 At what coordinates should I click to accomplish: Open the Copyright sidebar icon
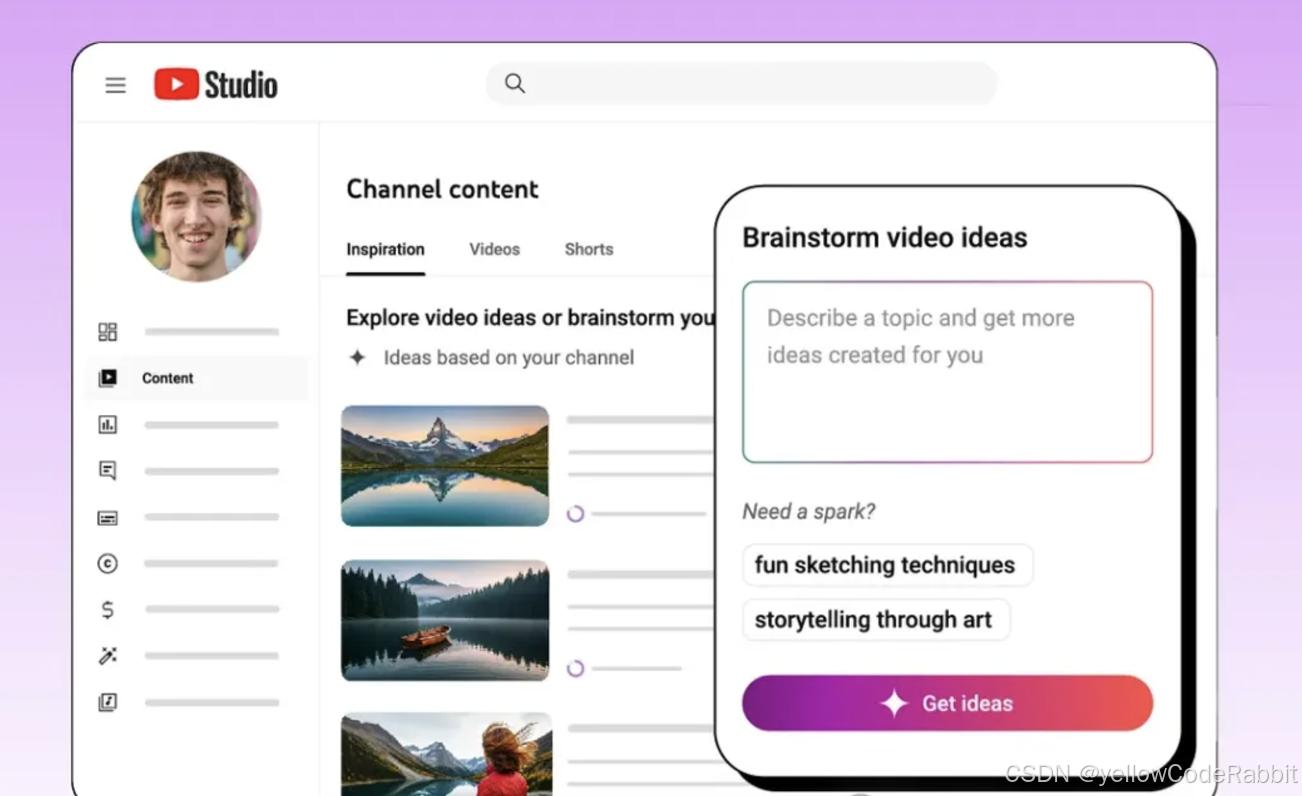click(x=107, y=564)
